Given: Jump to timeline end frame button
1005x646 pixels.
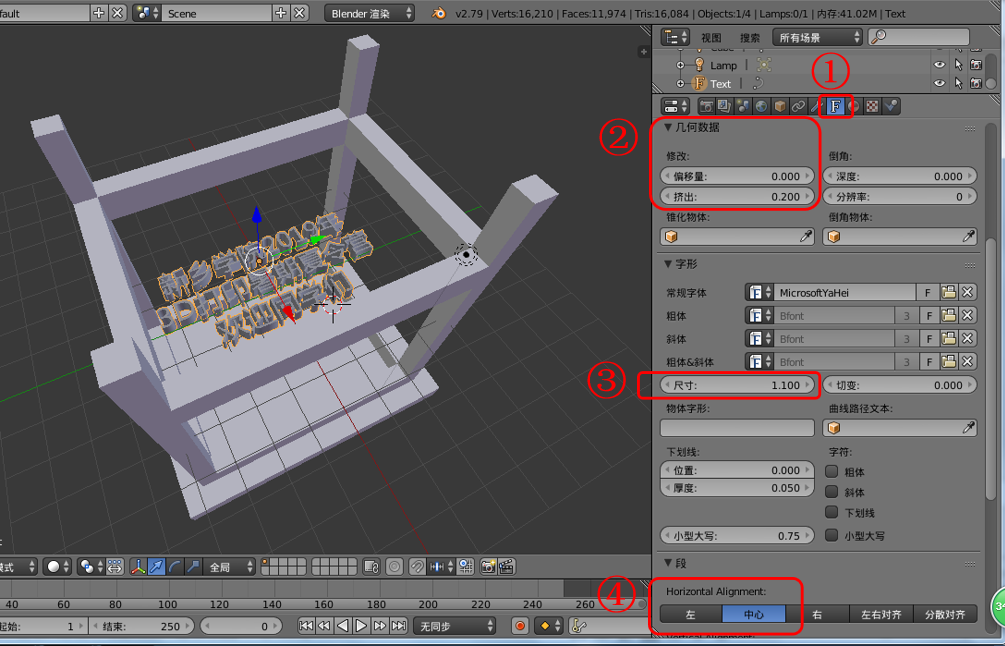Looking at the screenshot, I should click(399, 625).
